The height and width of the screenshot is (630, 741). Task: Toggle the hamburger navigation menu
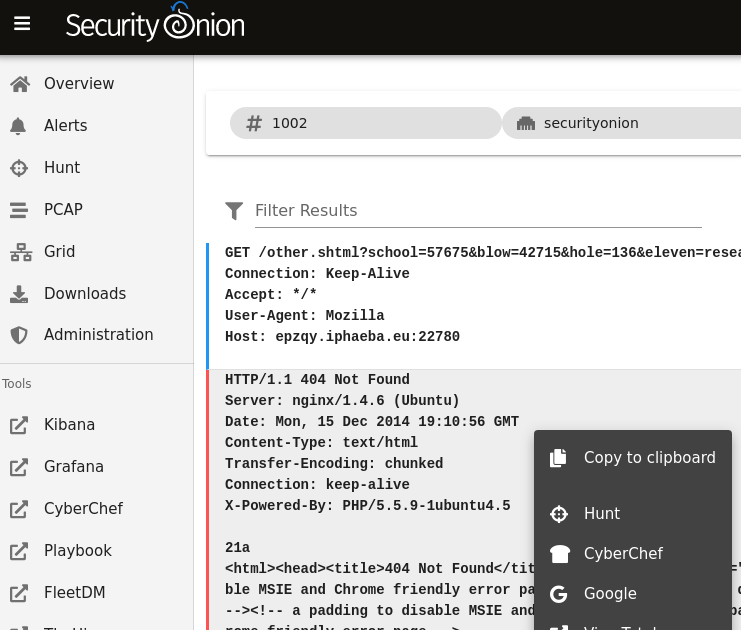click(22, 23)
